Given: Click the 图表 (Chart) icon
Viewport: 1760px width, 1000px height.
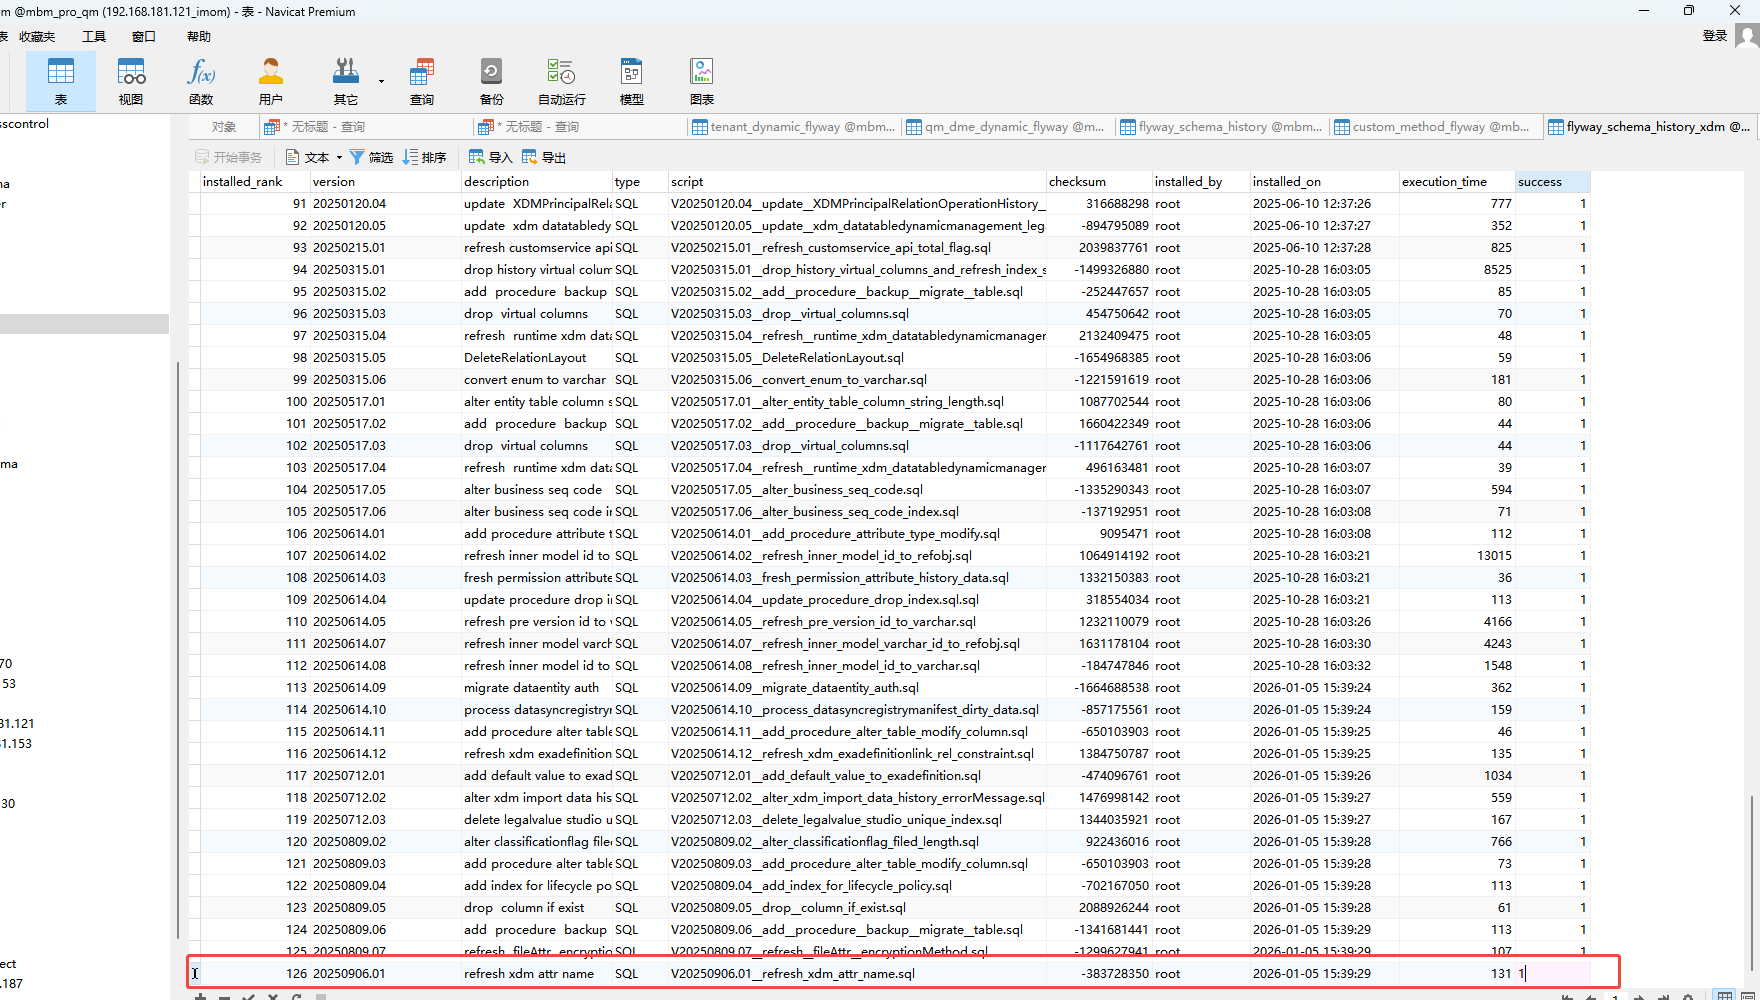Looking at the screenshot, I should coord(701,81).
